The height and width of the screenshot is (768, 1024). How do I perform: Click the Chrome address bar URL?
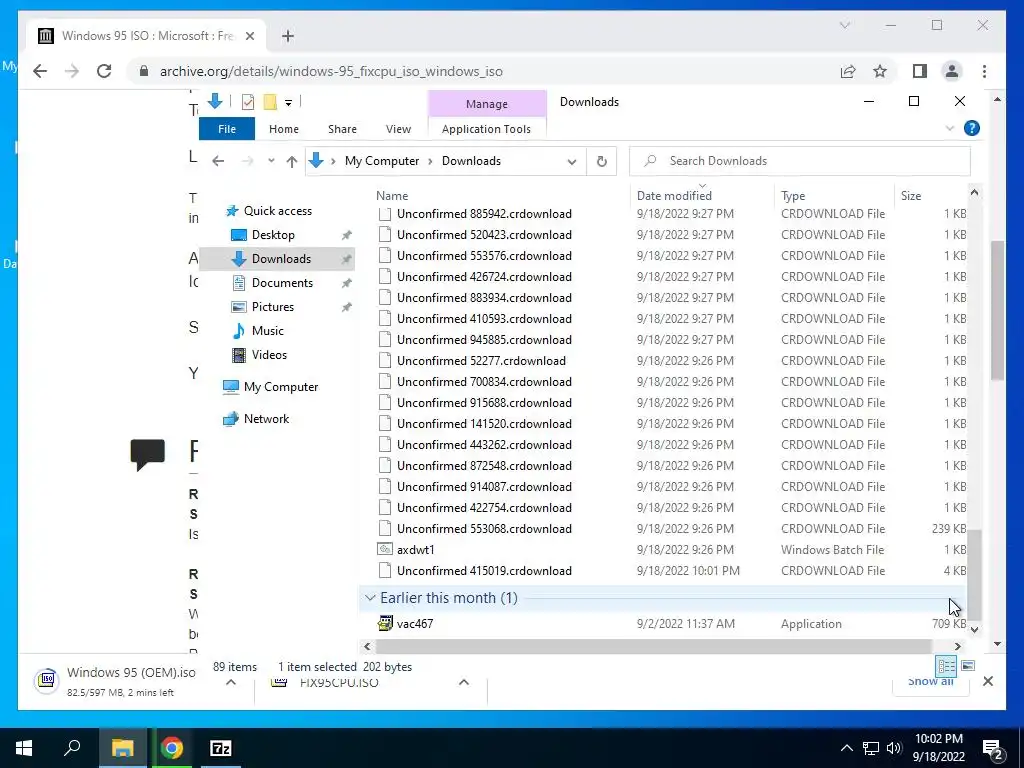coord(331,71)
